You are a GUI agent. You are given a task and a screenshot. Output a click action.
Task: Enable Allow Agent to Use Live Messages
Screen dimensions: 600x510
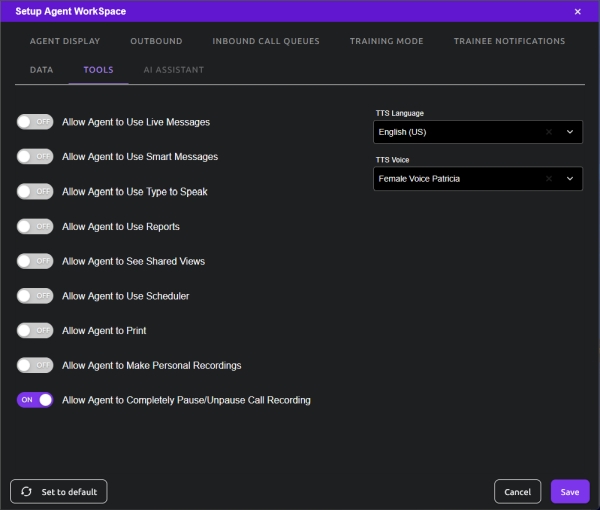[x=35, y=122]
